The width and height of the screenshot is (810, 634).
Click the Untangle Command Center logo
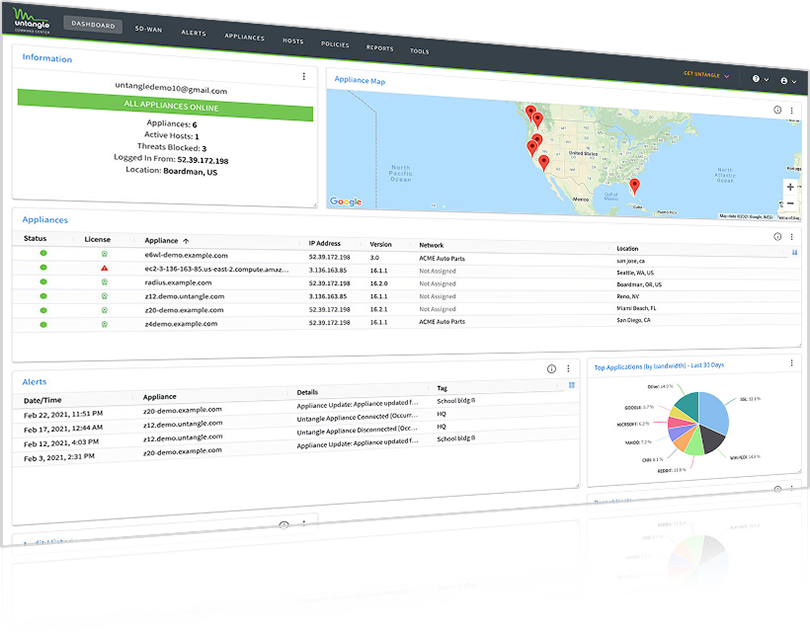(32, 21)
